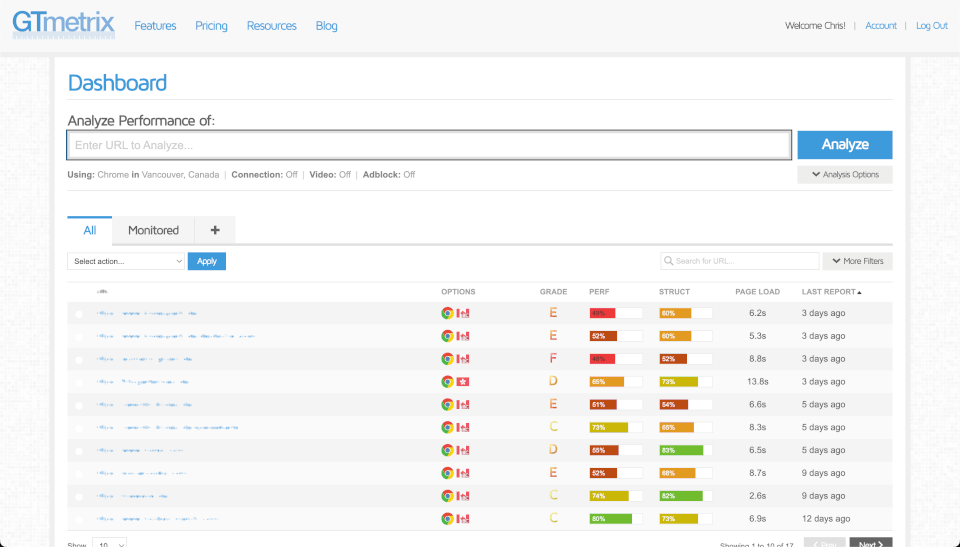The width and height of the screenshot is (960, 547).
Task: Click the Canada flag in the 6.9s row
Action: pos(463,519)
